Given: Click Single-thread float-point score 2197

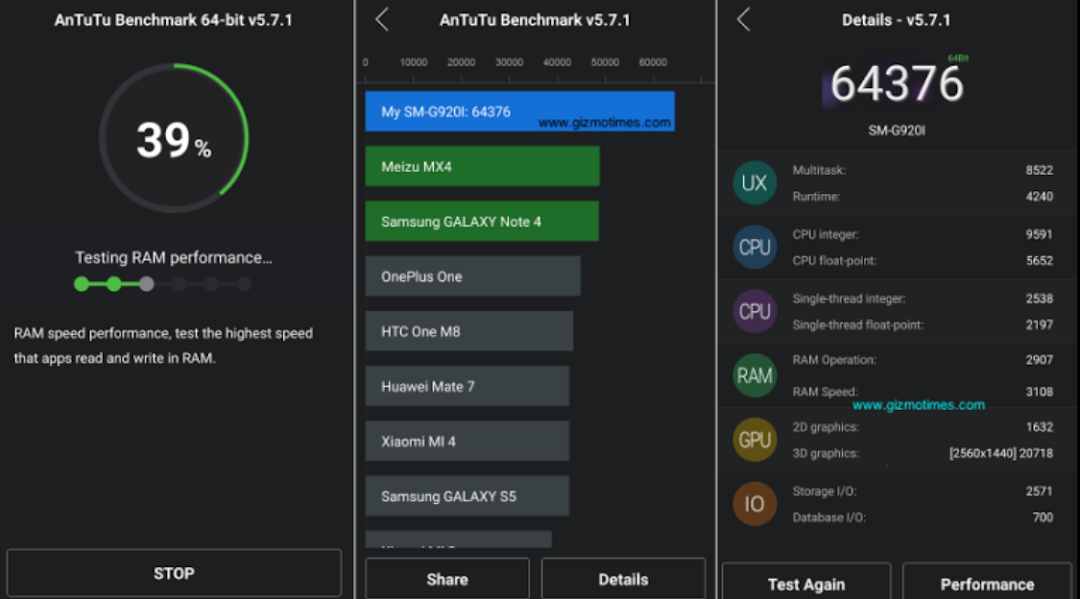Looking at the screenshot, I should [1039, 324].
